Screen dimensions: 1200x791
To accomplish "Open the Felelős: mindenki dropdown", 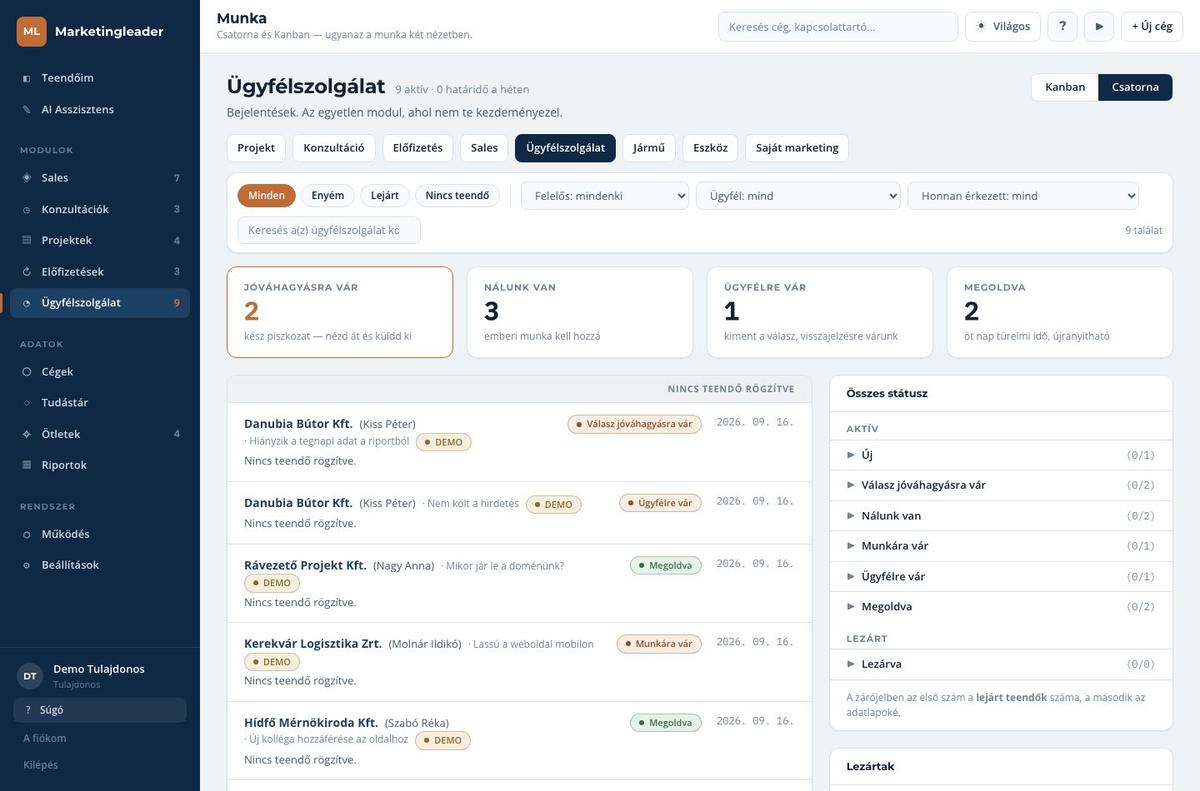I will coord(605,196).
